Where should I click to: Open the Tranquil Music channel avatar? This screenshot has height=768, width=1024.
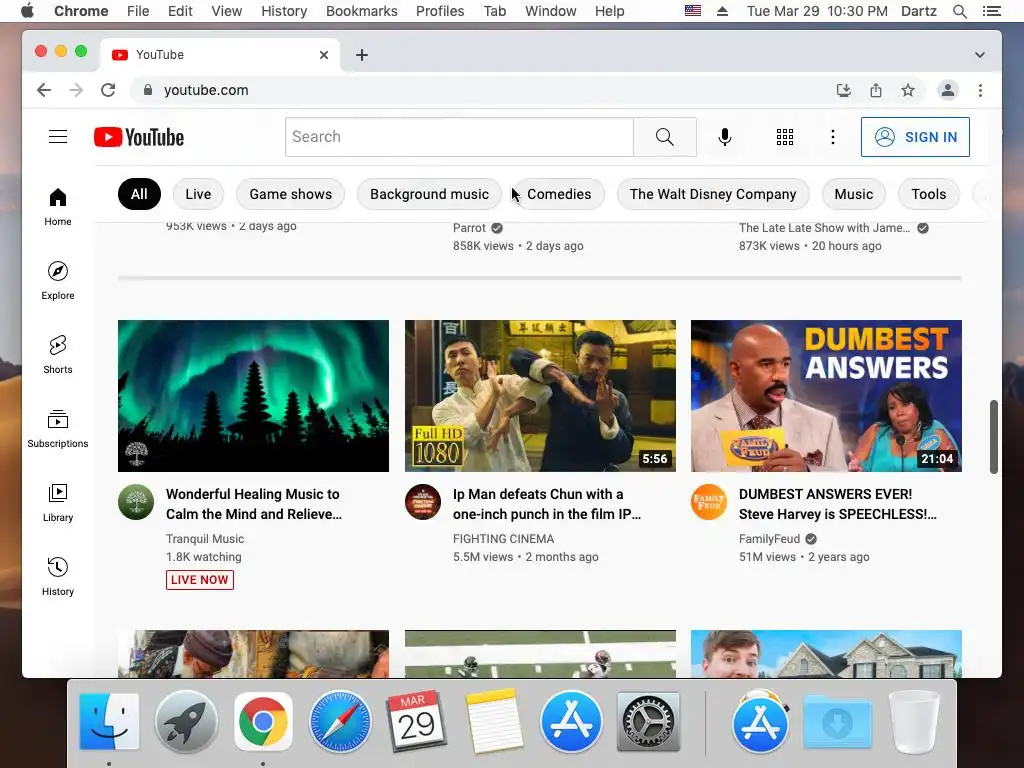[136, 502]
